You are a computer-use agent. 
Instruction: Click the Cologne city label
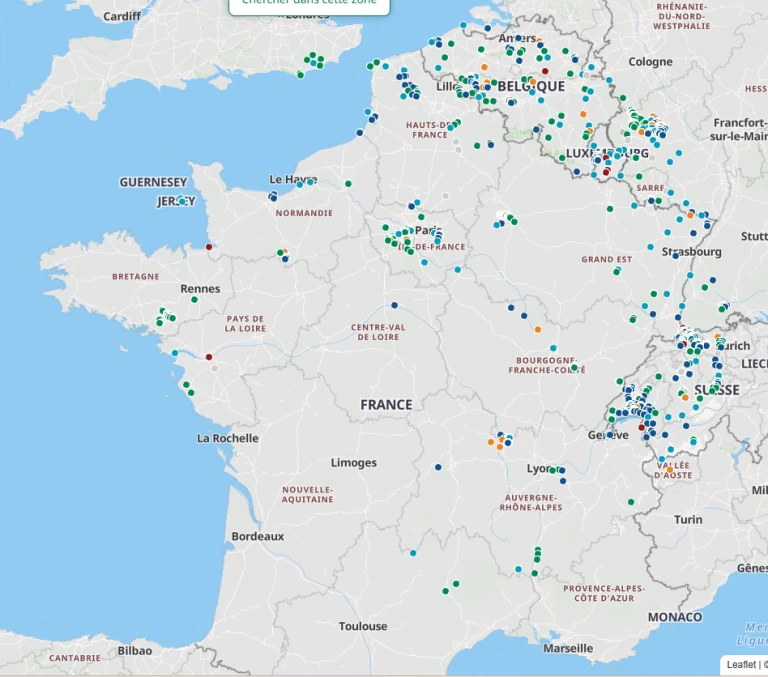650,62
